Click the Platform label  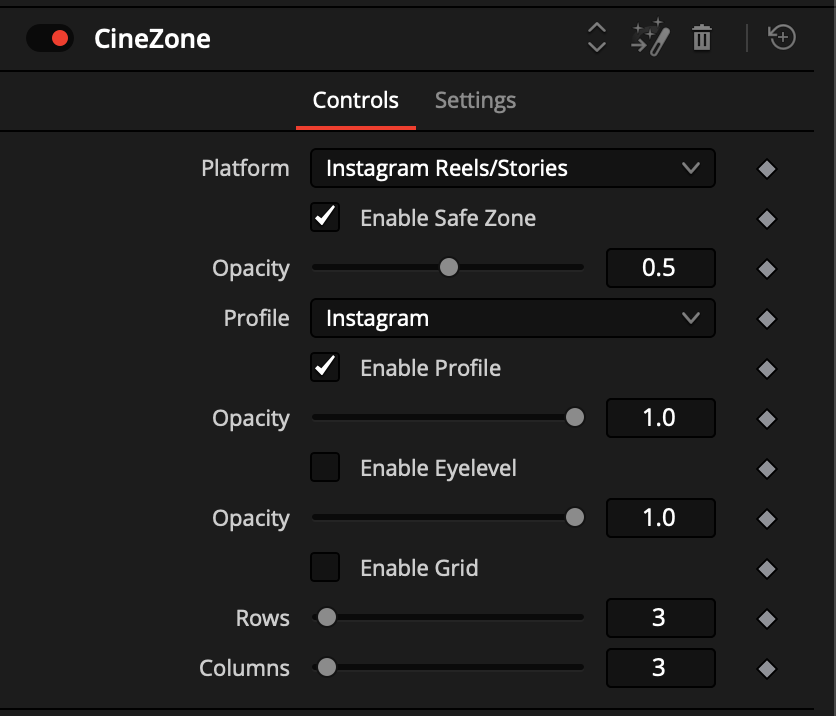pos(245,168)
